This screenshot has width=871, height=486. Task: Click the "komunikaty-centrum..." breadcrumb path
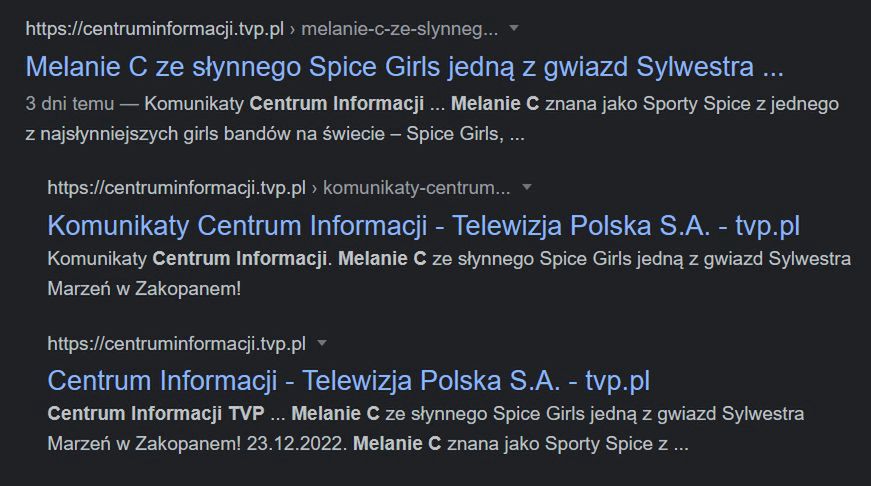click(x=417, y=187)
